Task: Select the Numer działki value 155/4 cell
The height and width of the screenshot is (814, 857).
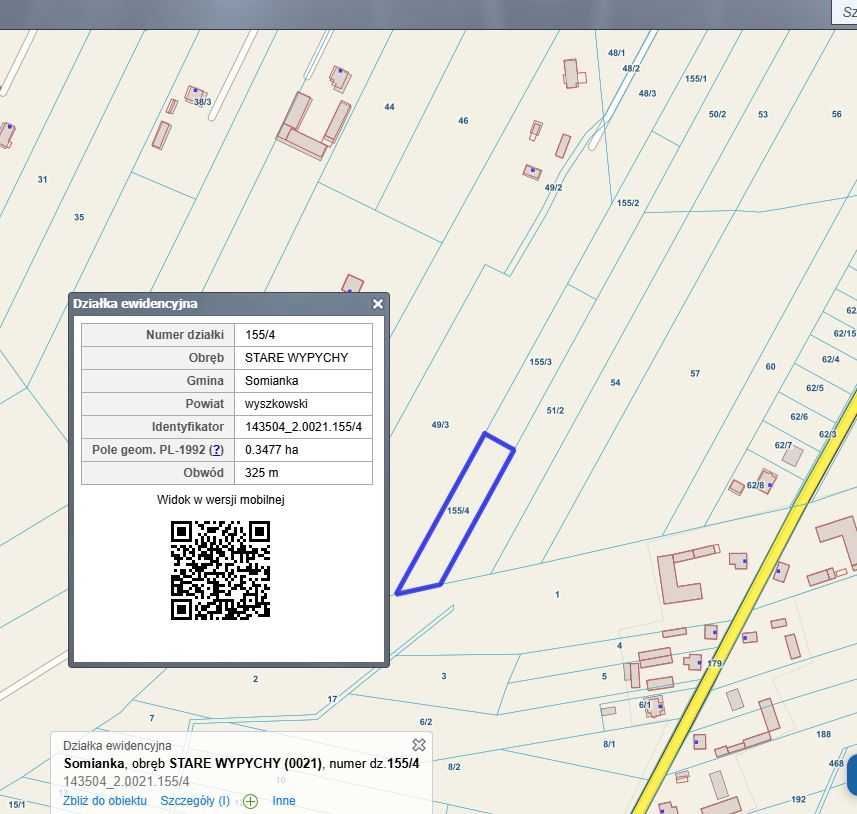Action: click(x=303, y=335)
